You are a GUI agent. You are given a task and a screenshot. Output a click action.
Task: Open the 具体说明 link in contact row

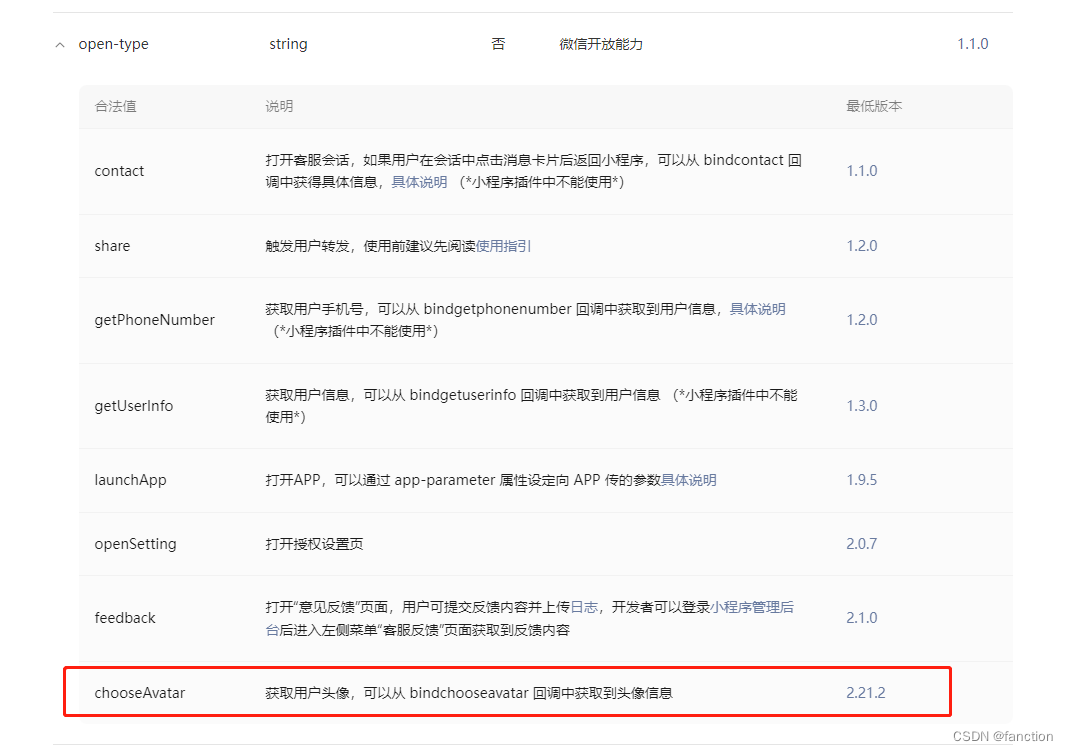click(x=419, y=182)
